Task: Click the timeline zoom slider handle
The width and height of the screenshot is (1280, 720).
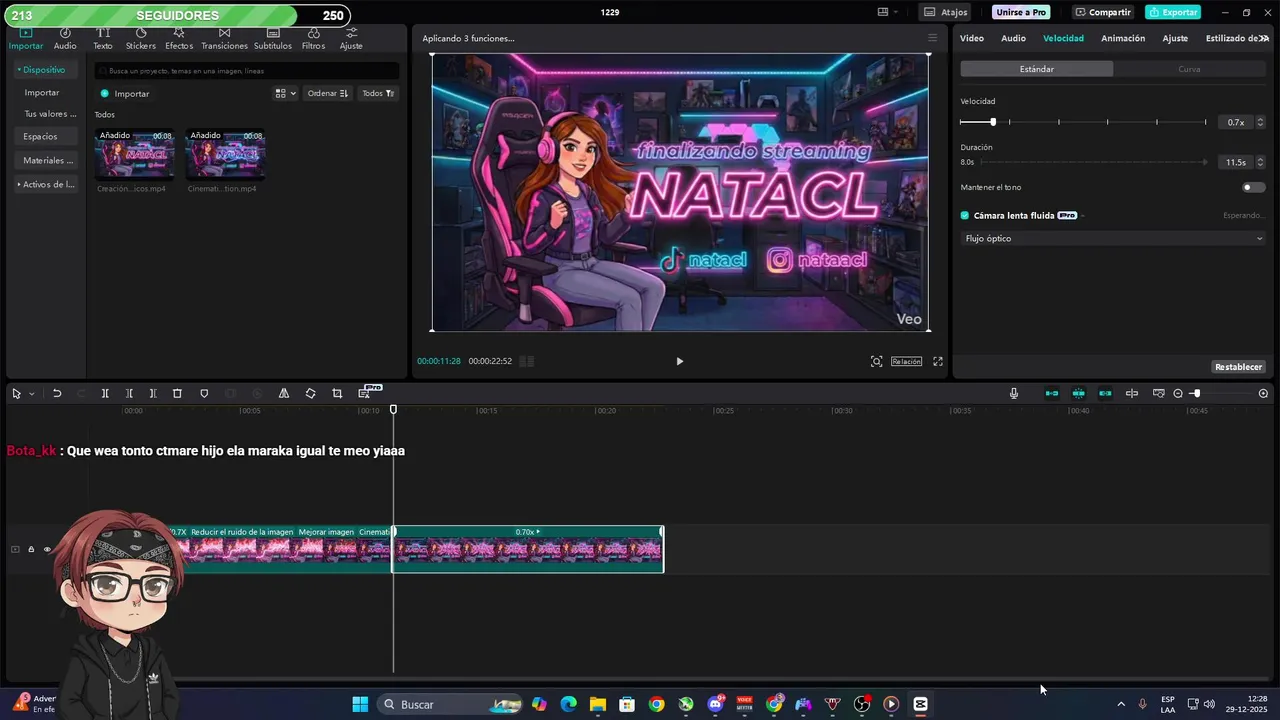Action: (1196, 394)
